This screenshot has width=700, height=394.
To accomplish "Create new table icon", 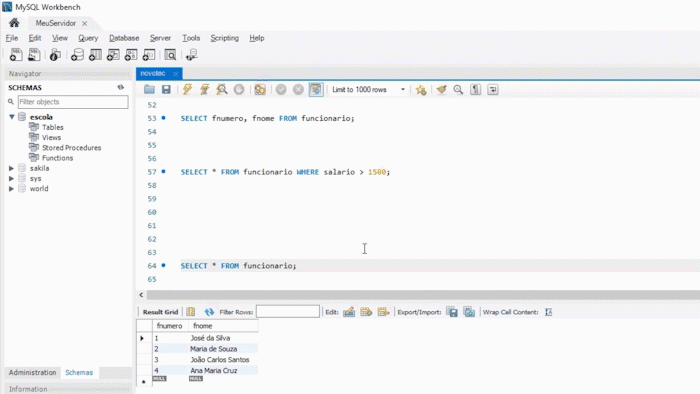I will pos(95,55).
